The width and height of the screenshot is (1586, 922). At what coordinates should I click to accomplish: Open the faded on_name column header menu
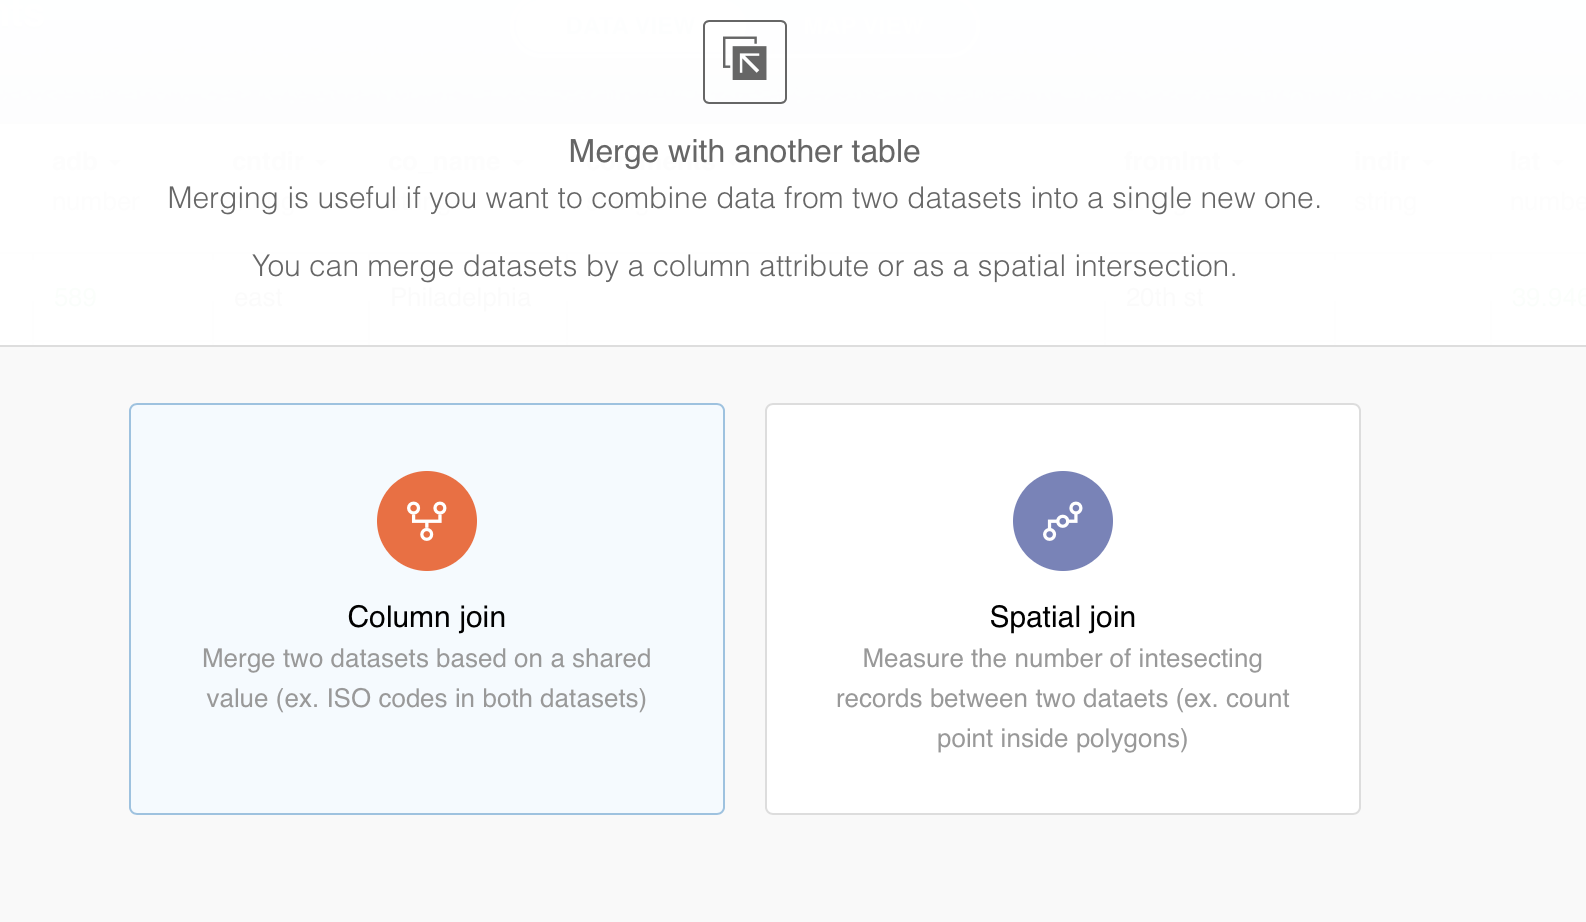click(x=517, y=161)
